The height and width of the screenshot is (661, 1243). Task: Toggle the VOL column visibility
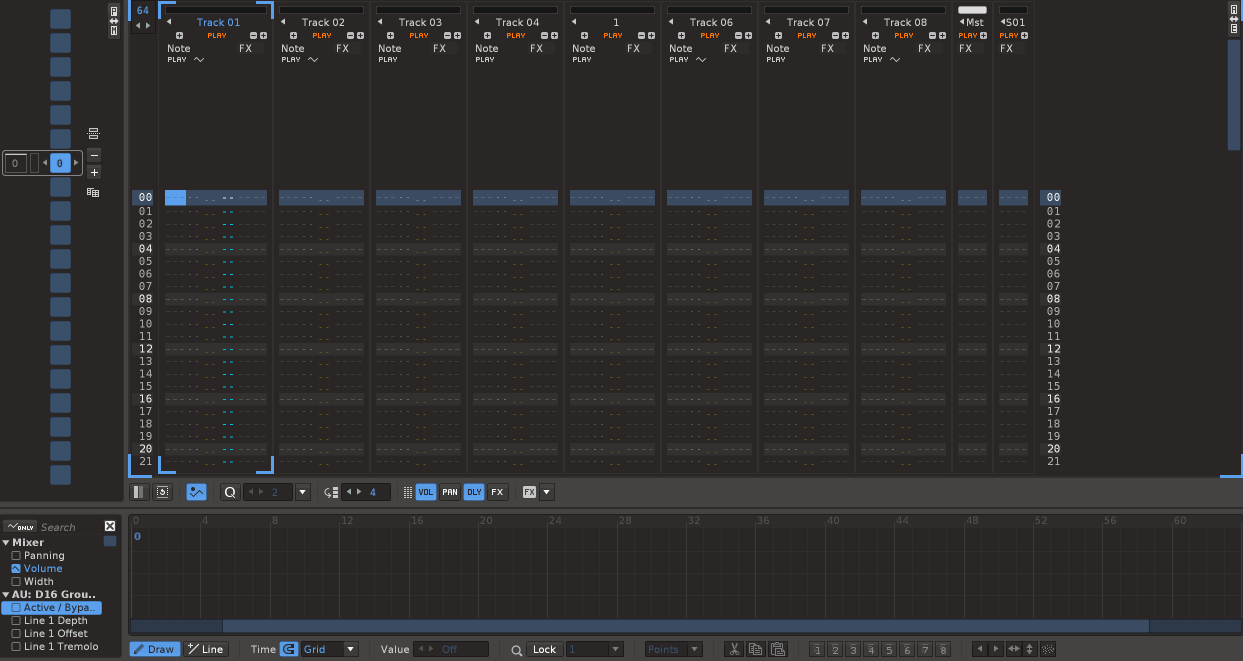click(x=426, y=492)
